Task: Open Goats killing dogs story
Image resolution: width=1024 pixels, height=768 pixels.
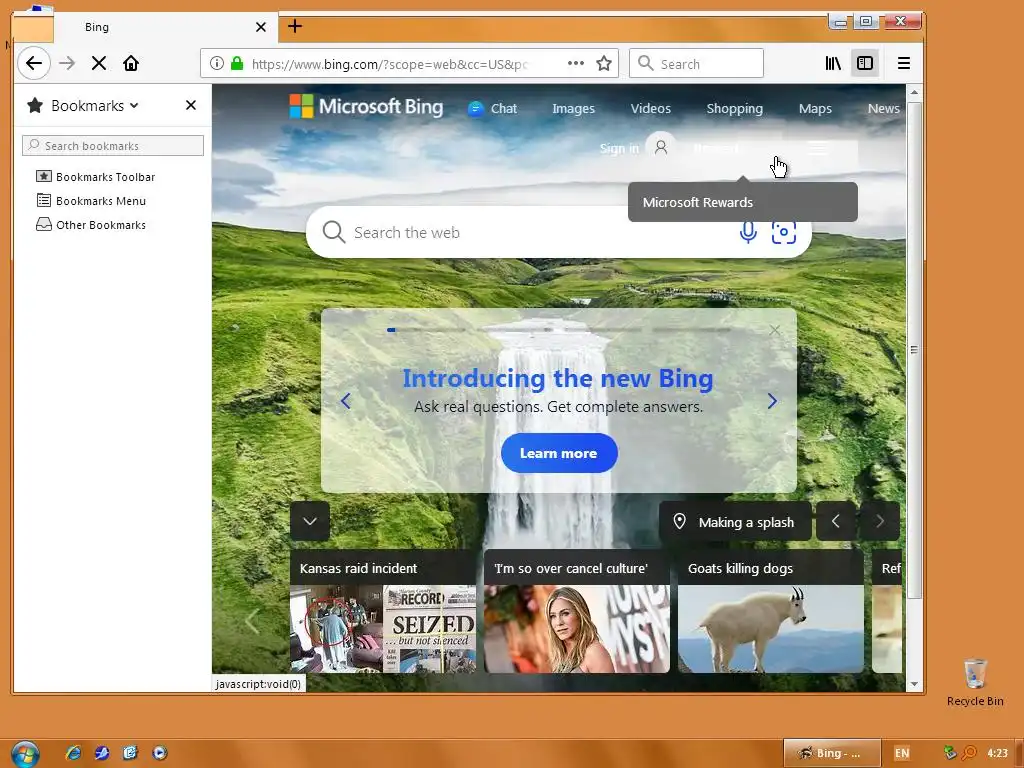Action: coord(771,611)
